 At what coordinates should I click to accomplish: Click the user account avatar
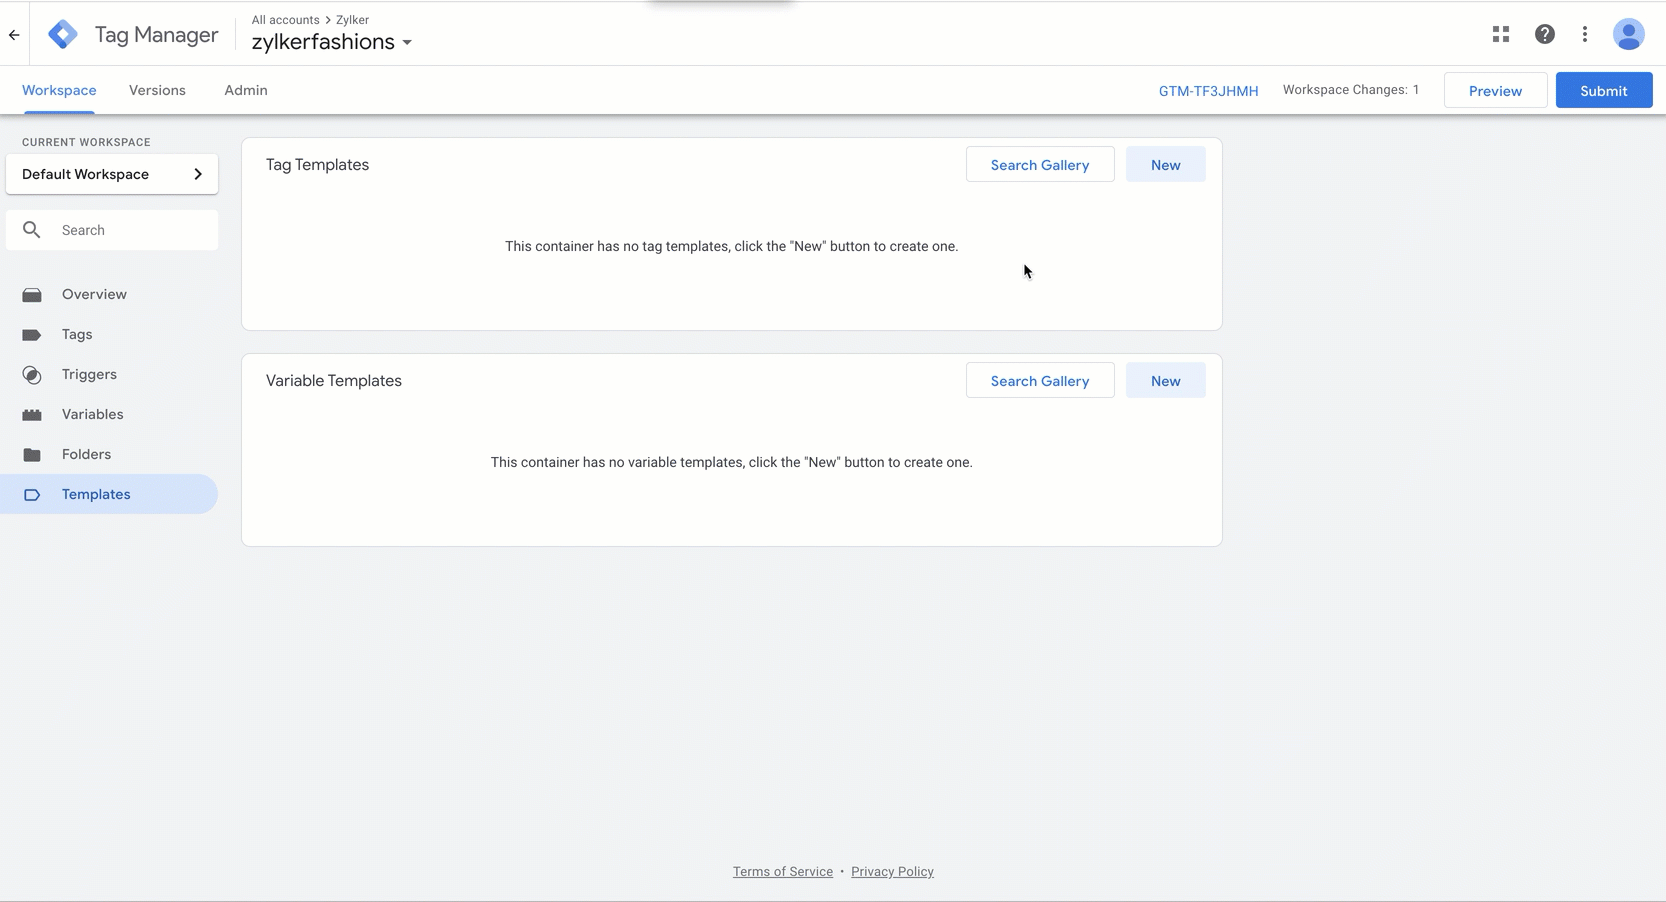point(1629,34)
